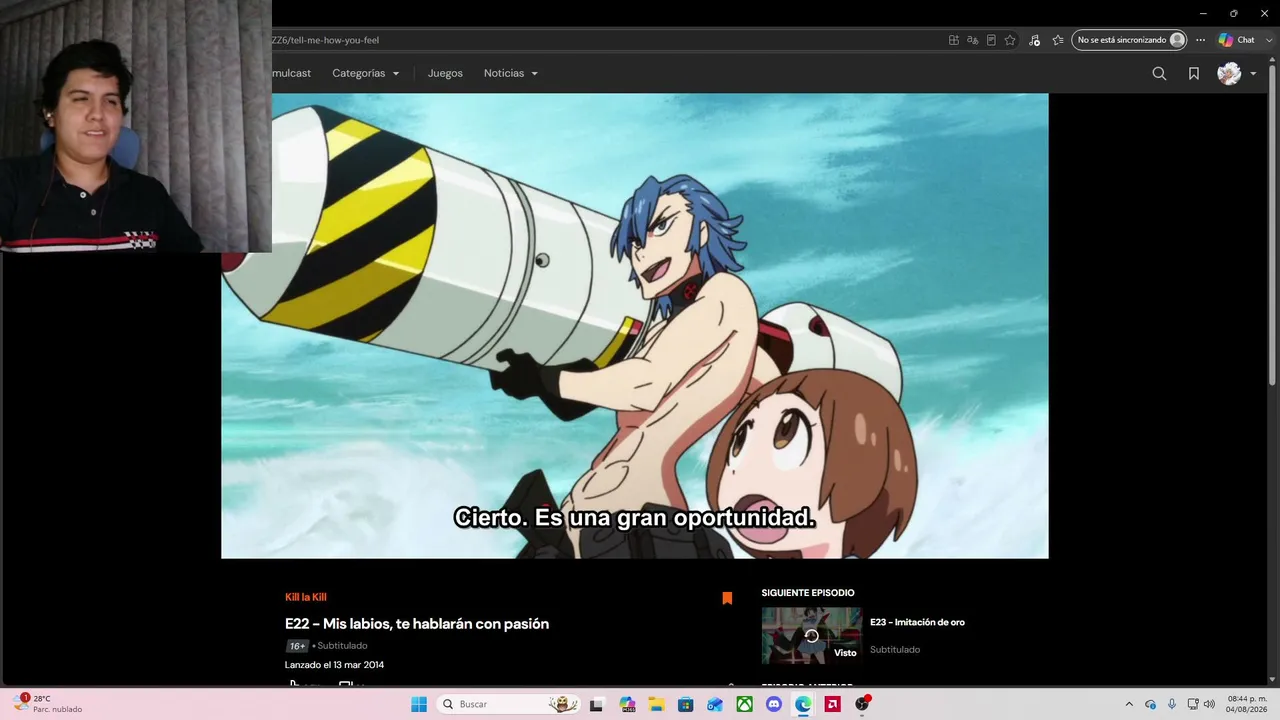This screenshot has width=1280, height=720.
Task: Open the Simulcast menu item
Action: tap(291, 73)
